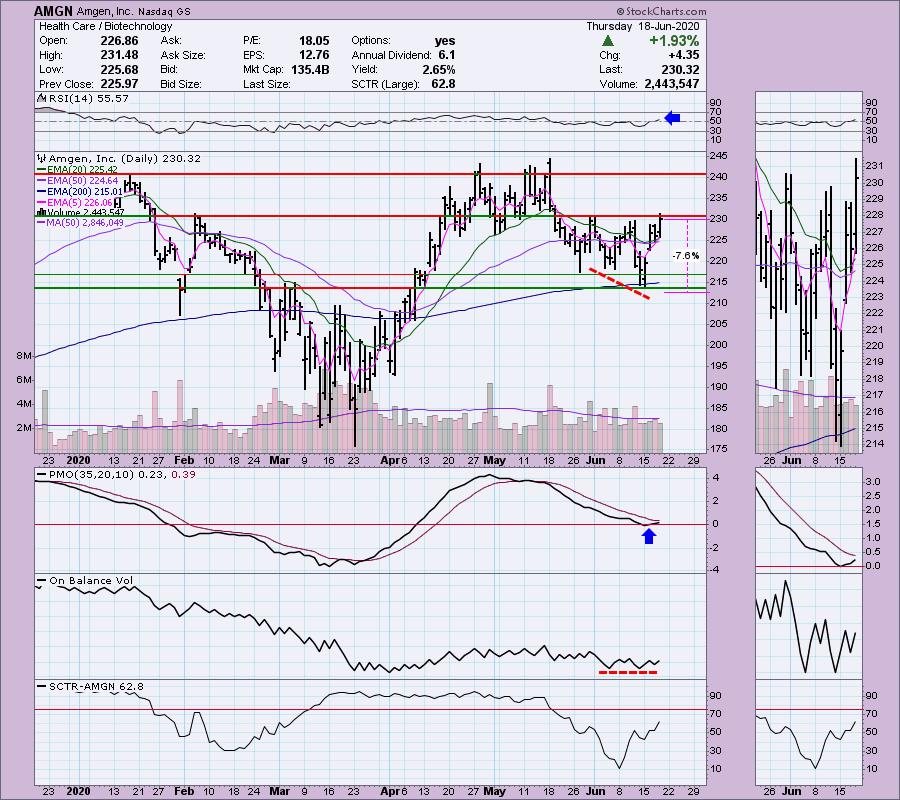This screenshot has width=900, height=800.
Task: Click the Prev Close value 225.97
Action: [x=119, y=84]
